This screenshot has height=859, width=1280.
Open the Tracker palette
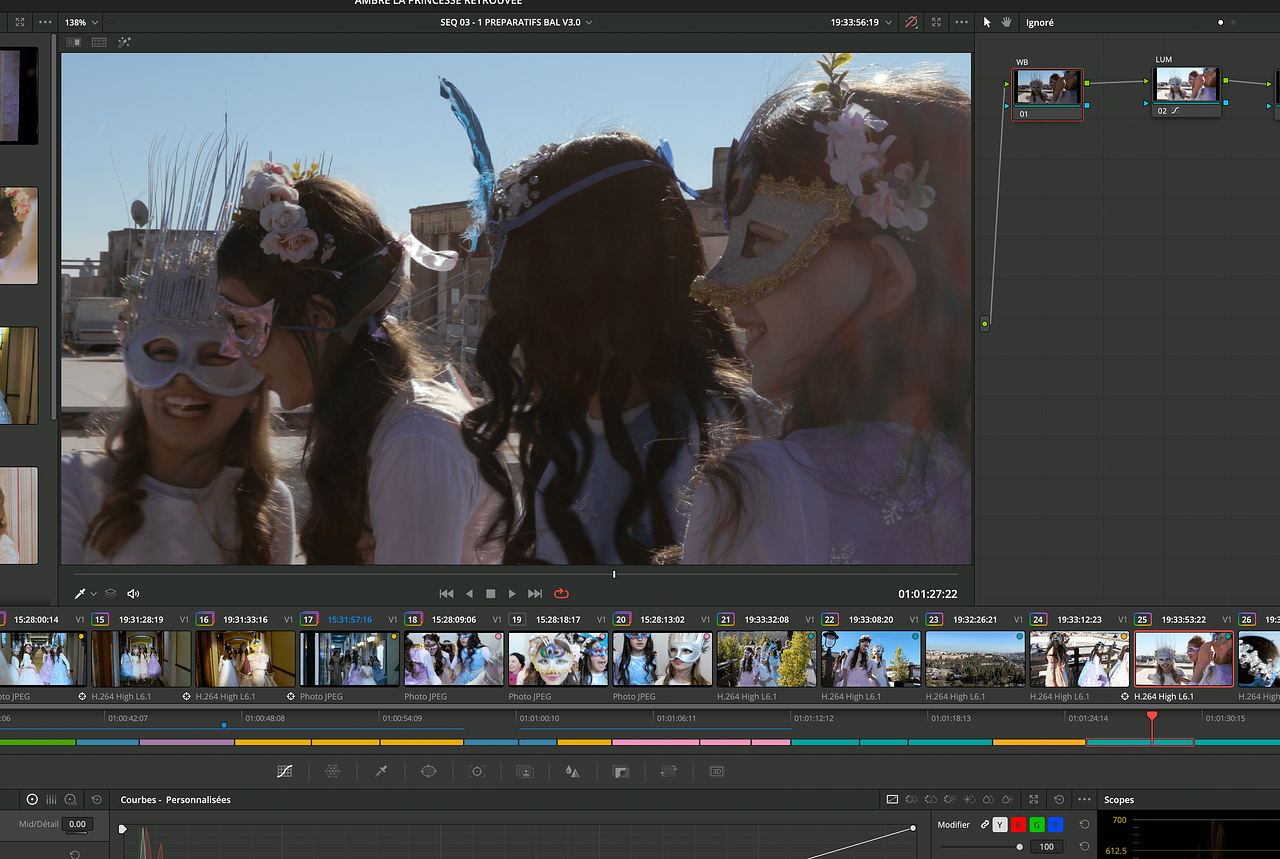(477, 771)
